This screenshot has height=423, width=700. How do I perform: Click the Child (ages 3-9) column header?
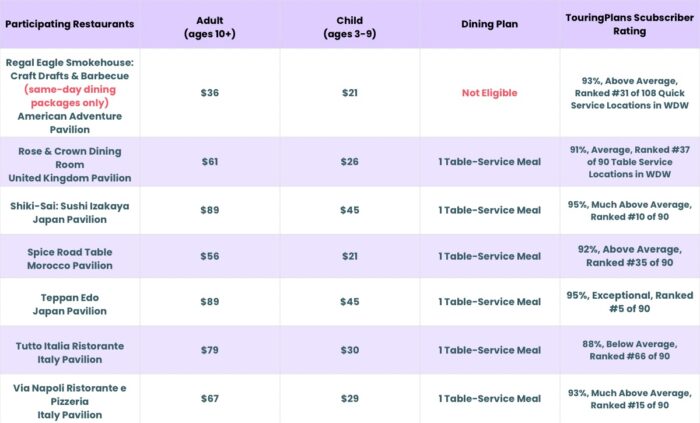350,24
